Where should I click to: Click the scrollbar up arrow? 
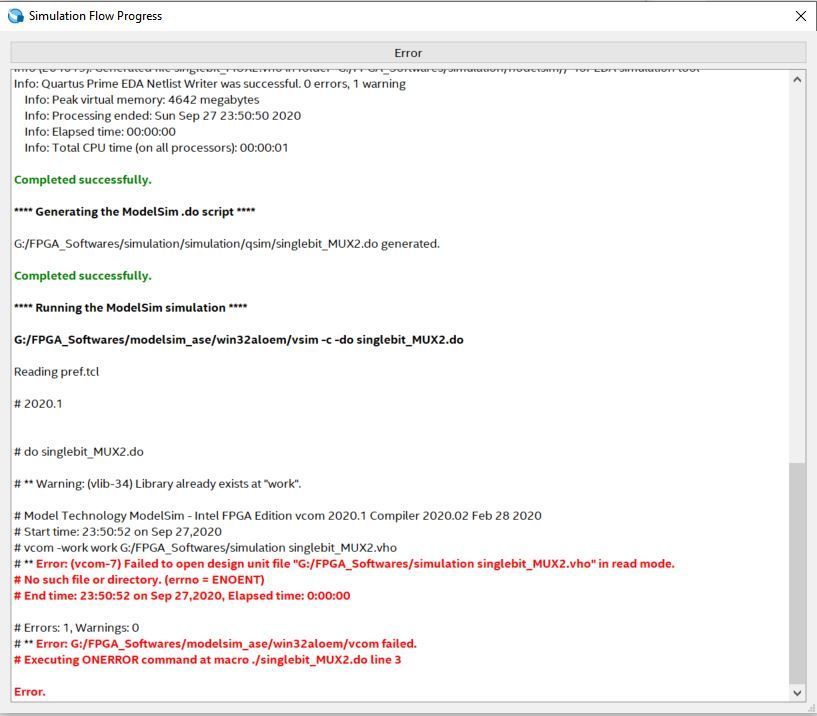click(797, 80)
